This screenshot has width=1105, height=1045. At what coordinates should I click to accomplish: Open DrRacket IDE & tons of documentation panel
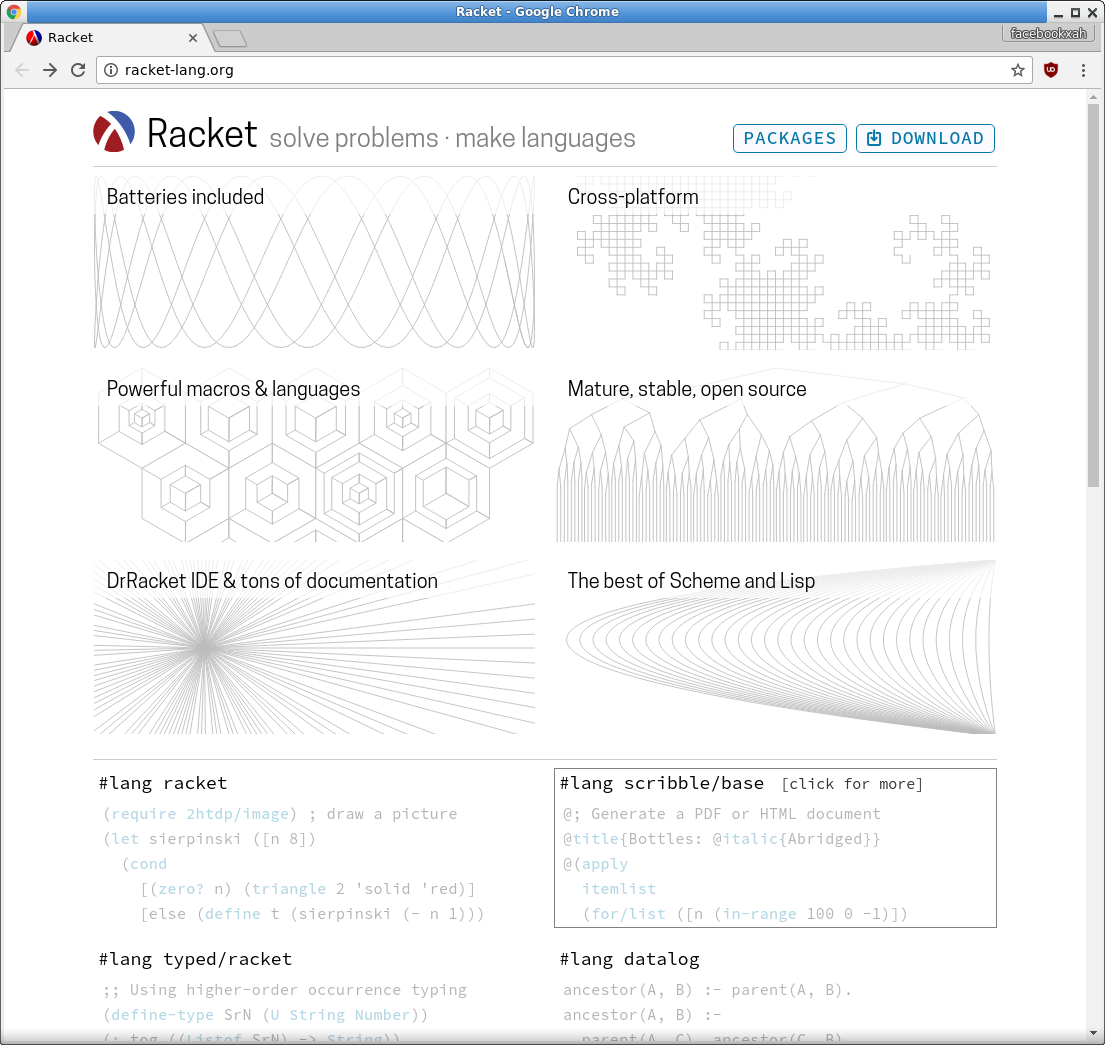(x=314, y=647)
